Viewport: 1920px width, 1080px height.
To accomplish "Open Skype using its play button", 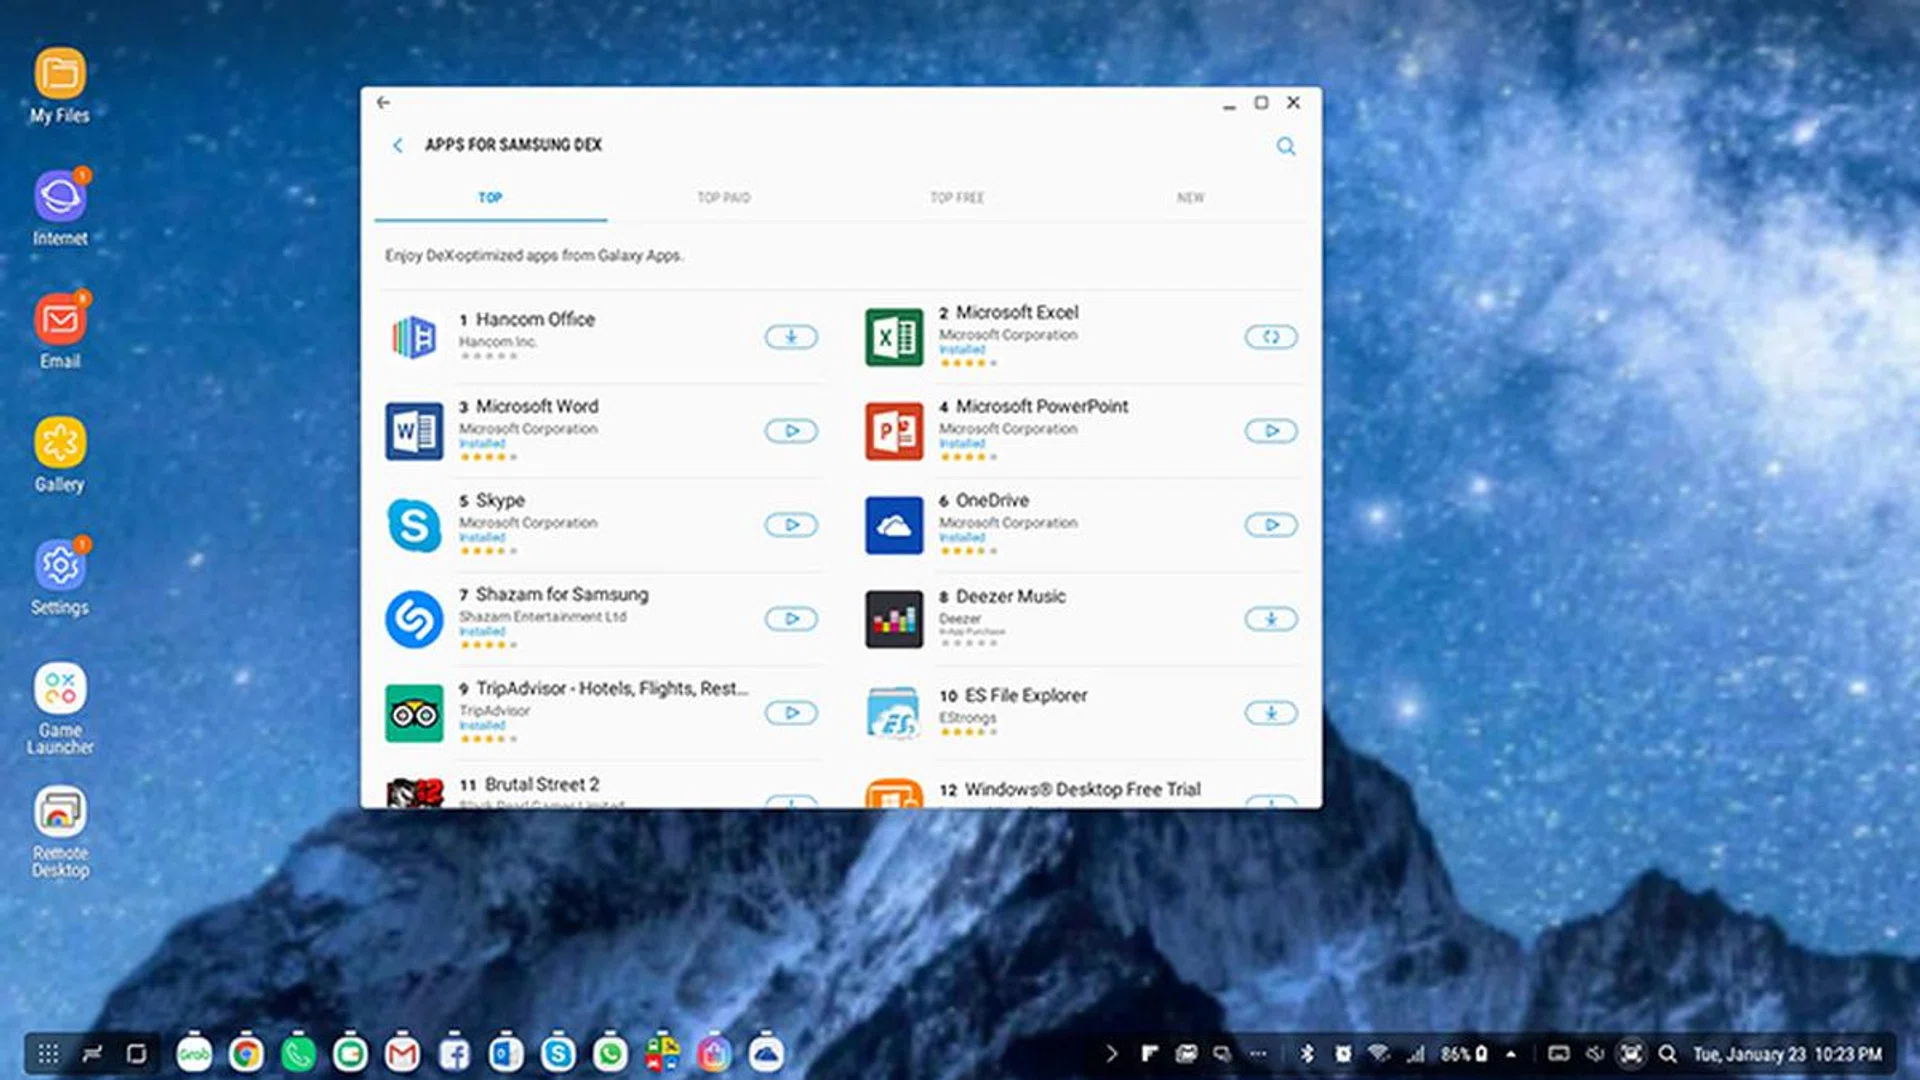I will point(791,525).
